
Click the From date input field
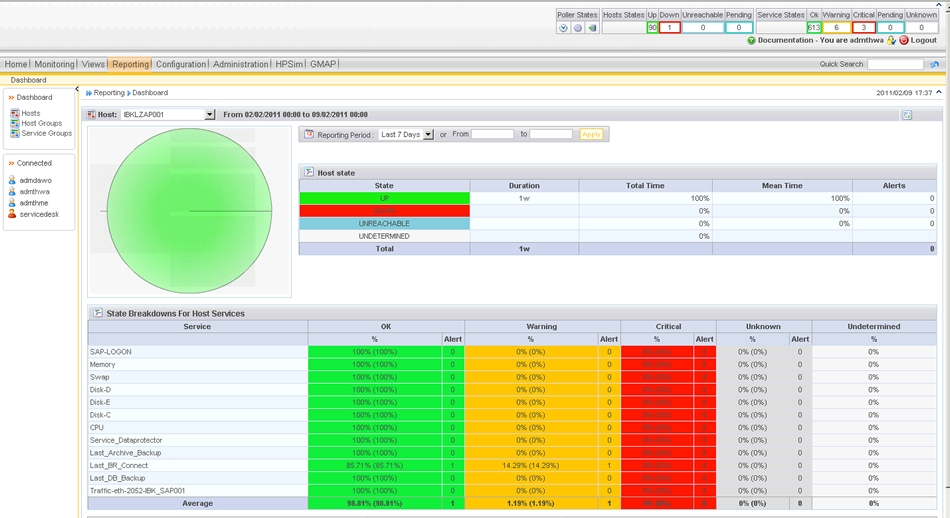(x=493, y=134)
